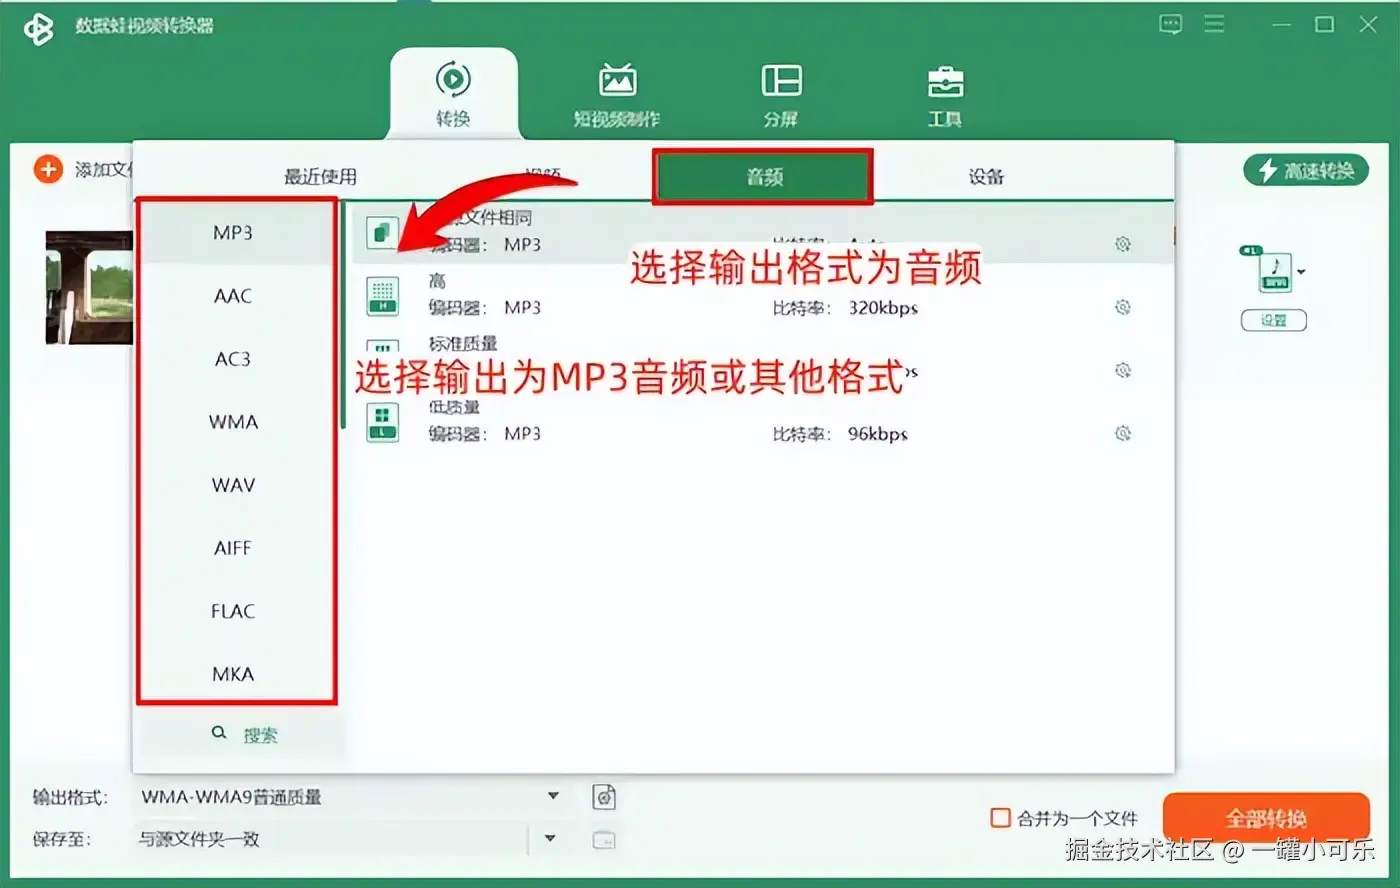Open the 保存至 folder dropdown
The height and width of the screenshot is (888, 1400).
[x=549, y=838]
